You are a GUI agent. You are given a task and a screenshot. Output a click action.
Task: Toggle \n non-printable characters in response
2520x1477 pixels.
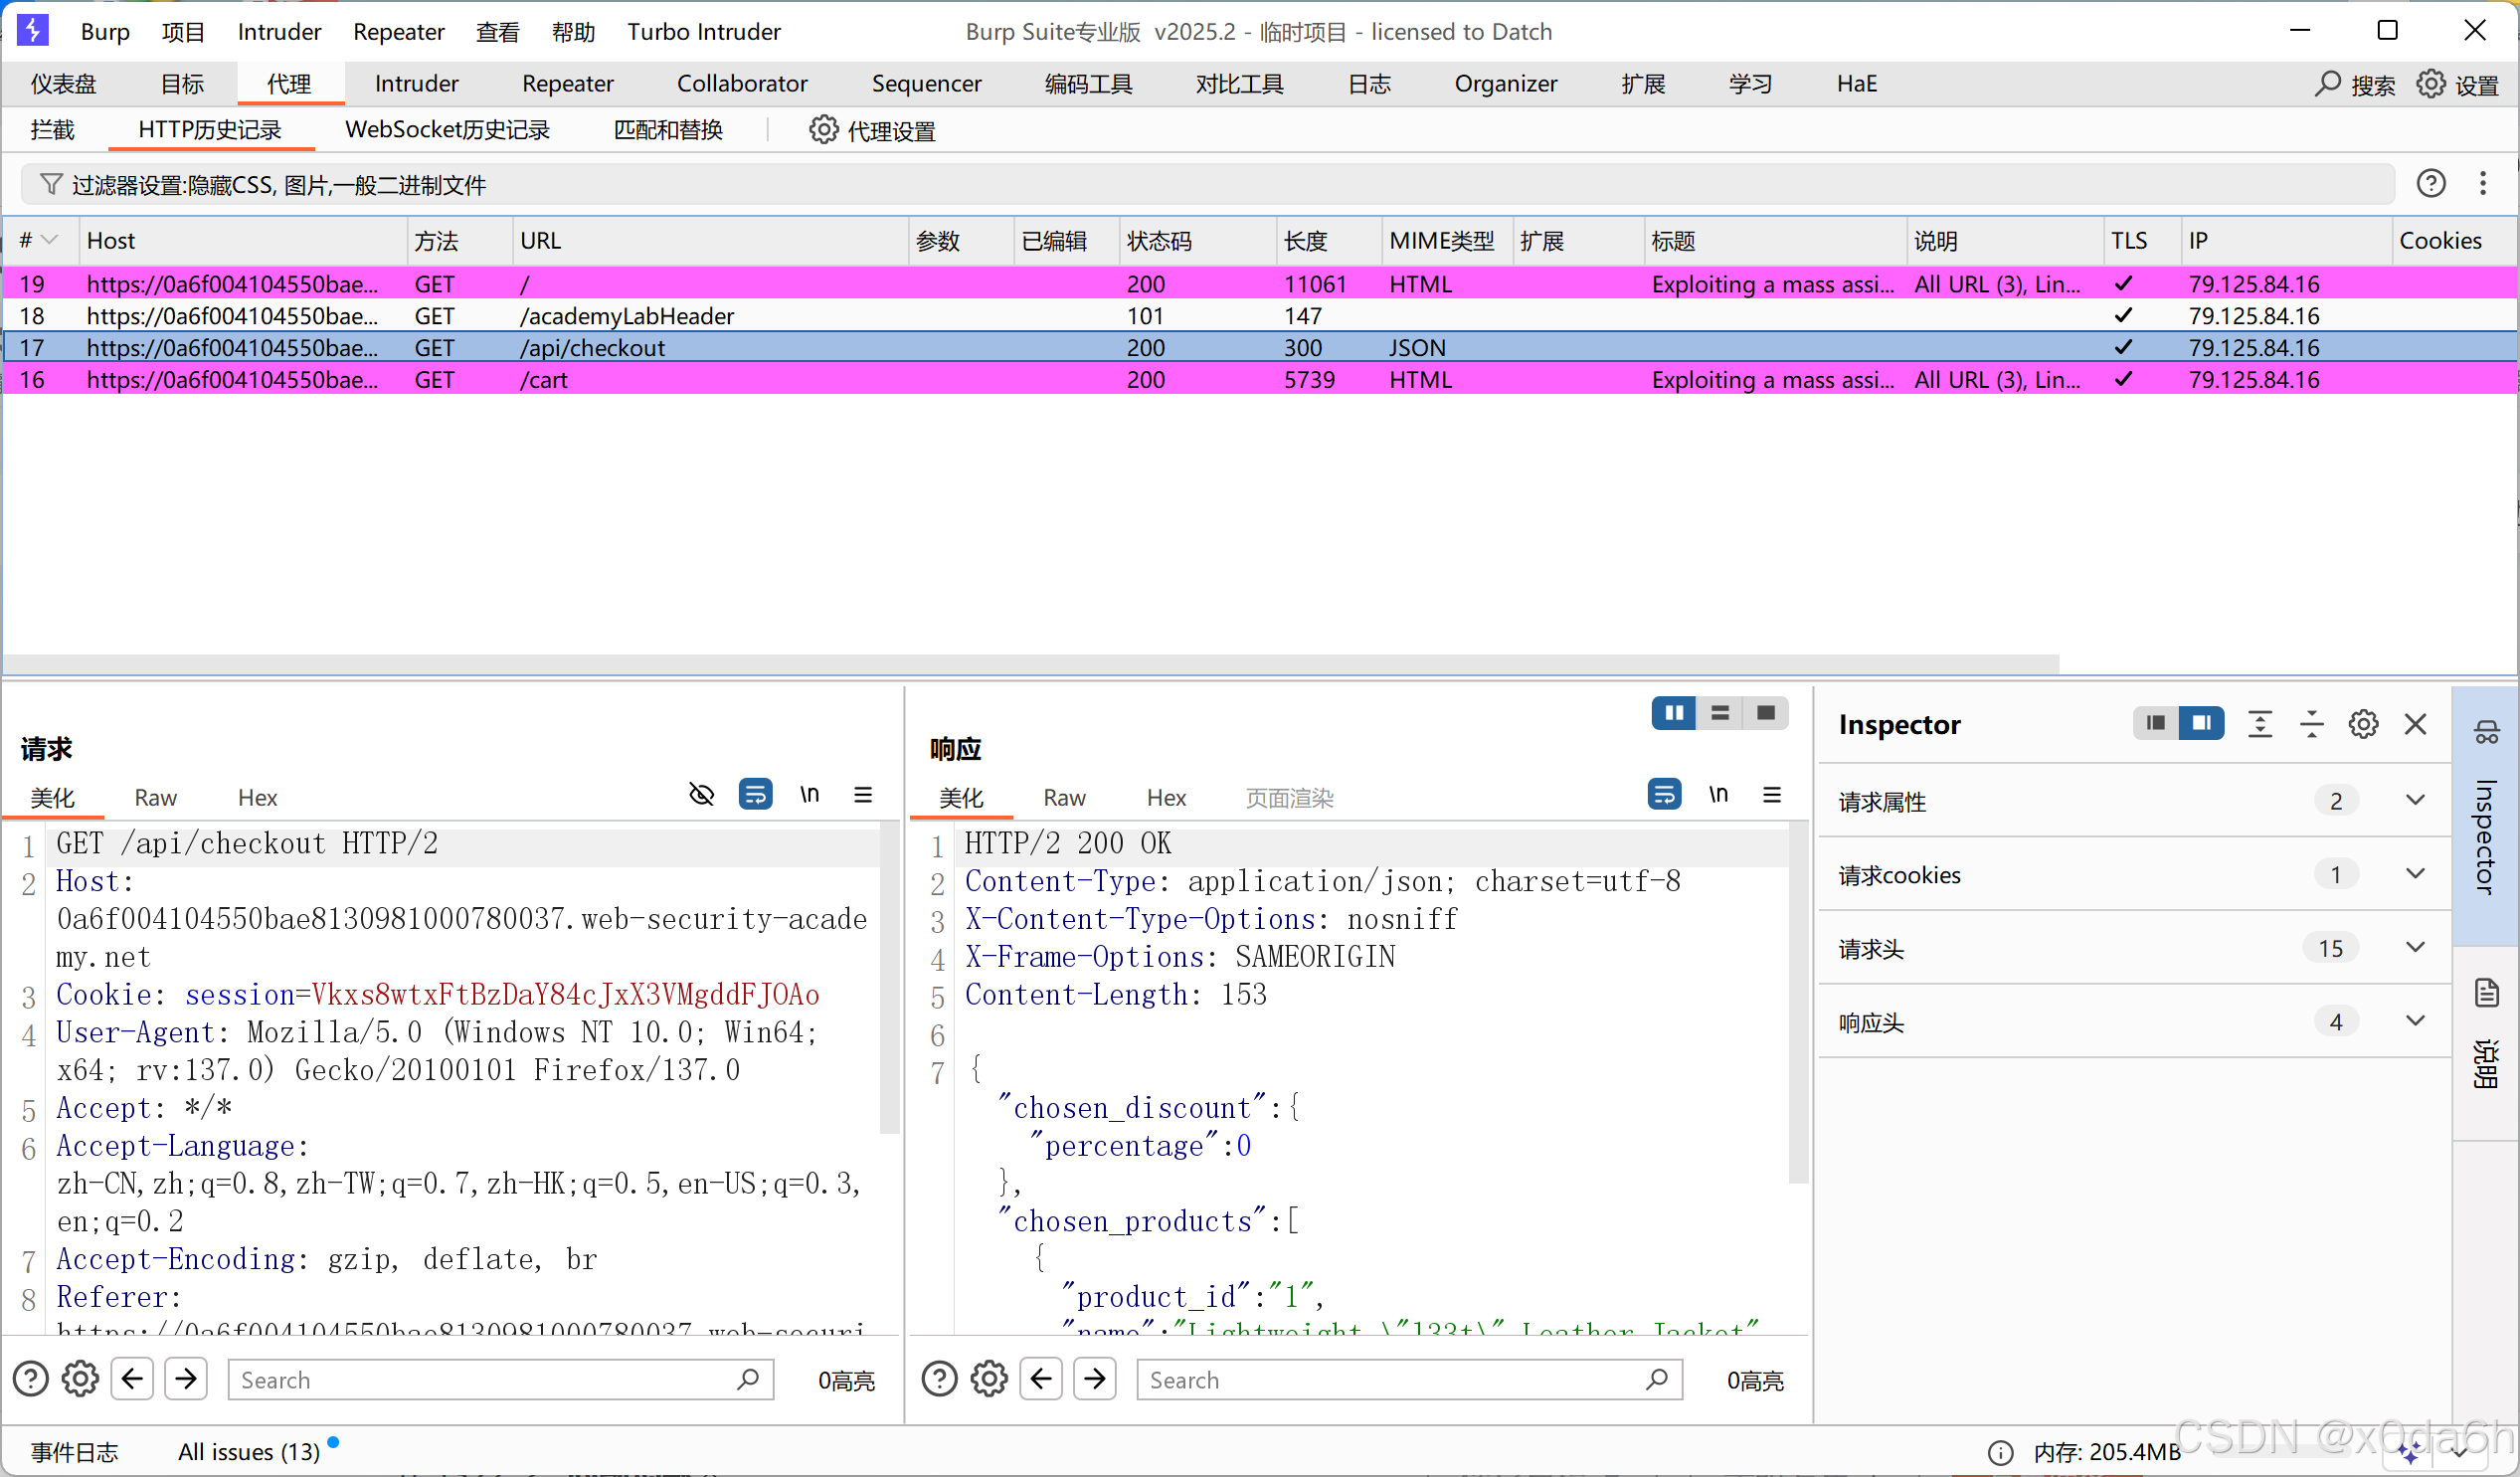(x=1718, y=795)
